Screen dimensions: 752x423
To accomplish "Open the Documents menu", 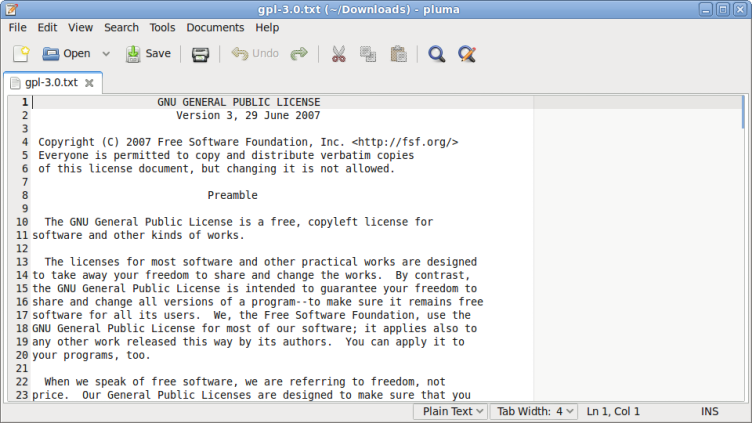I will pyautogui.click(x=215, y=28).
